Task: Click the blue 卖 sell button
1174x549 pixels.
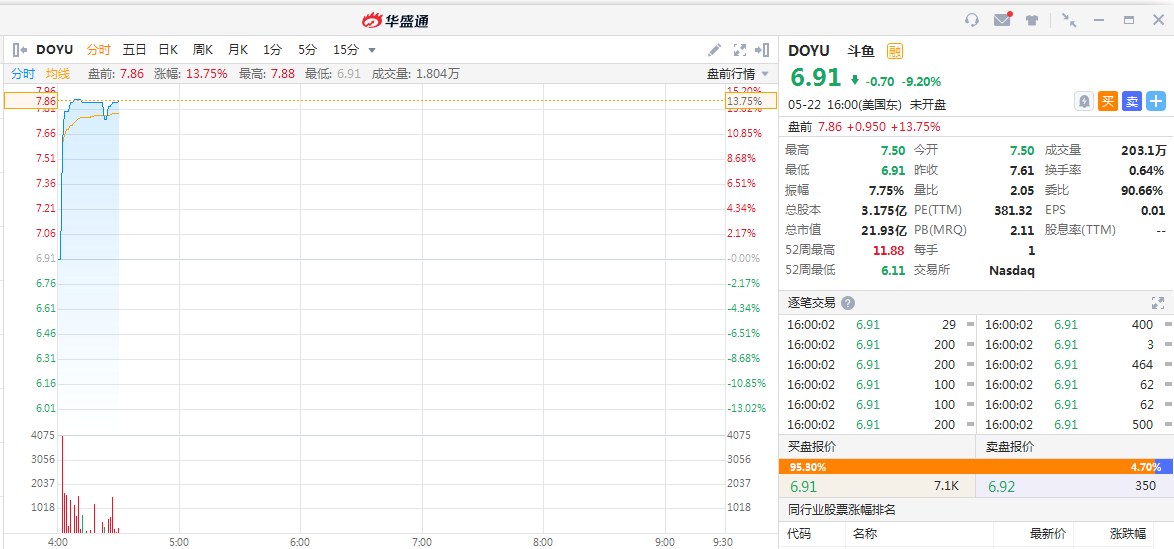Action: (1132, 101)
